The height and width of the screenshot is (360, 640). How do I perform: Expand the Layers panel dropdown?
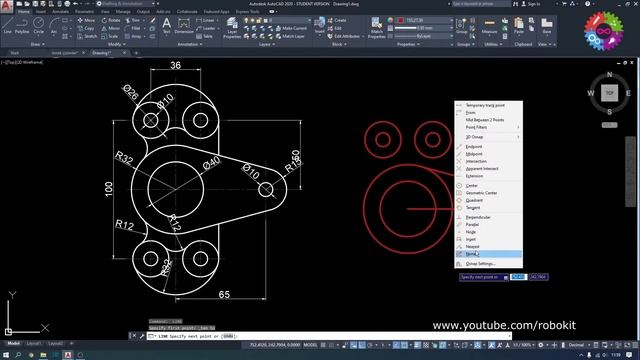click(x=267, y=44)
